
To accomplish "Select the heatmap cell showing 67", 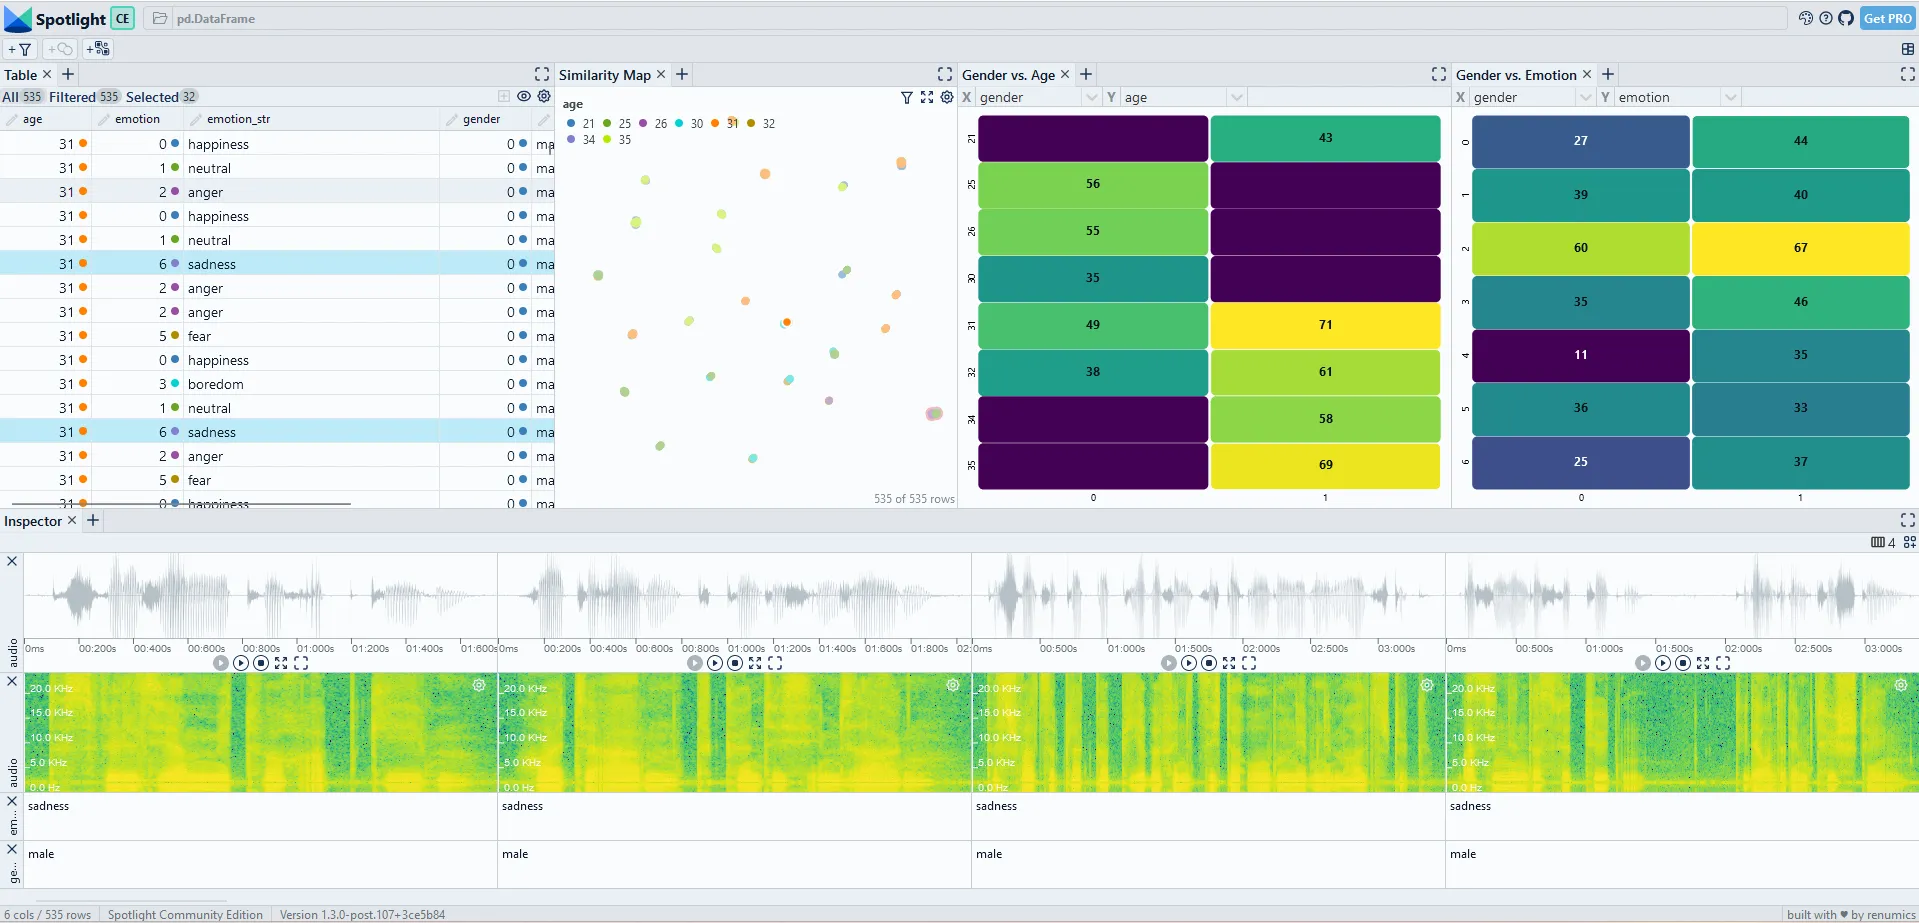I will tap(1800, 248).
